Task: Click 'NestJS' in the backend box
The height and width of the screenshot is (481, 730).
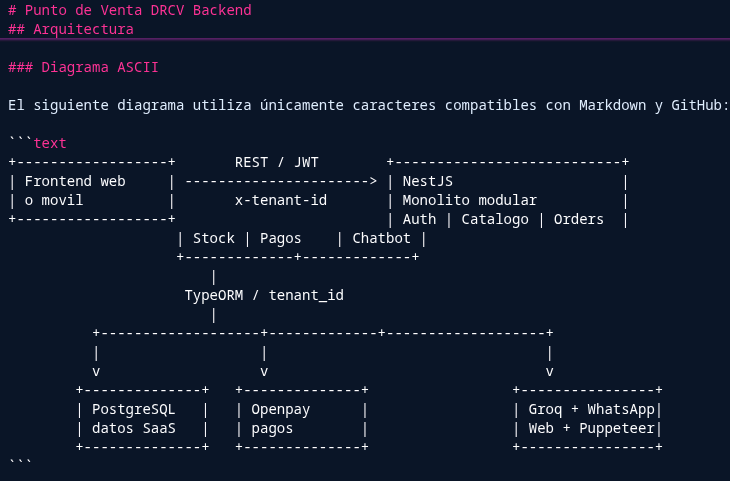Action: pos(427,181)
